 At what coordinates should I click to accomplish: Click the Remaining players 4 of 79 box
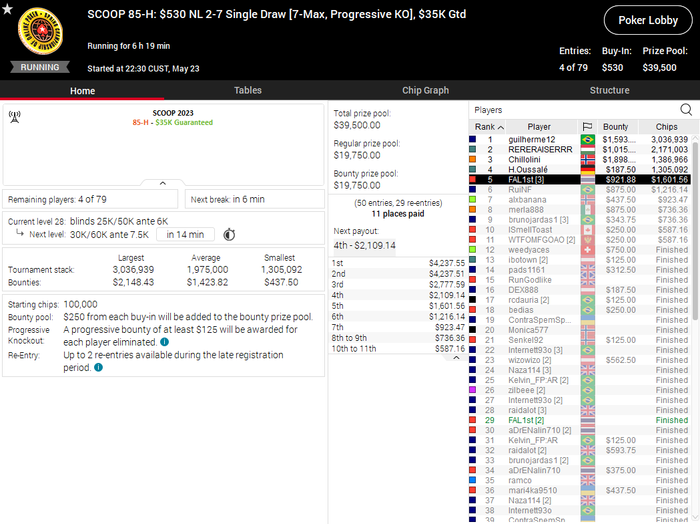(x=90, y=199)
